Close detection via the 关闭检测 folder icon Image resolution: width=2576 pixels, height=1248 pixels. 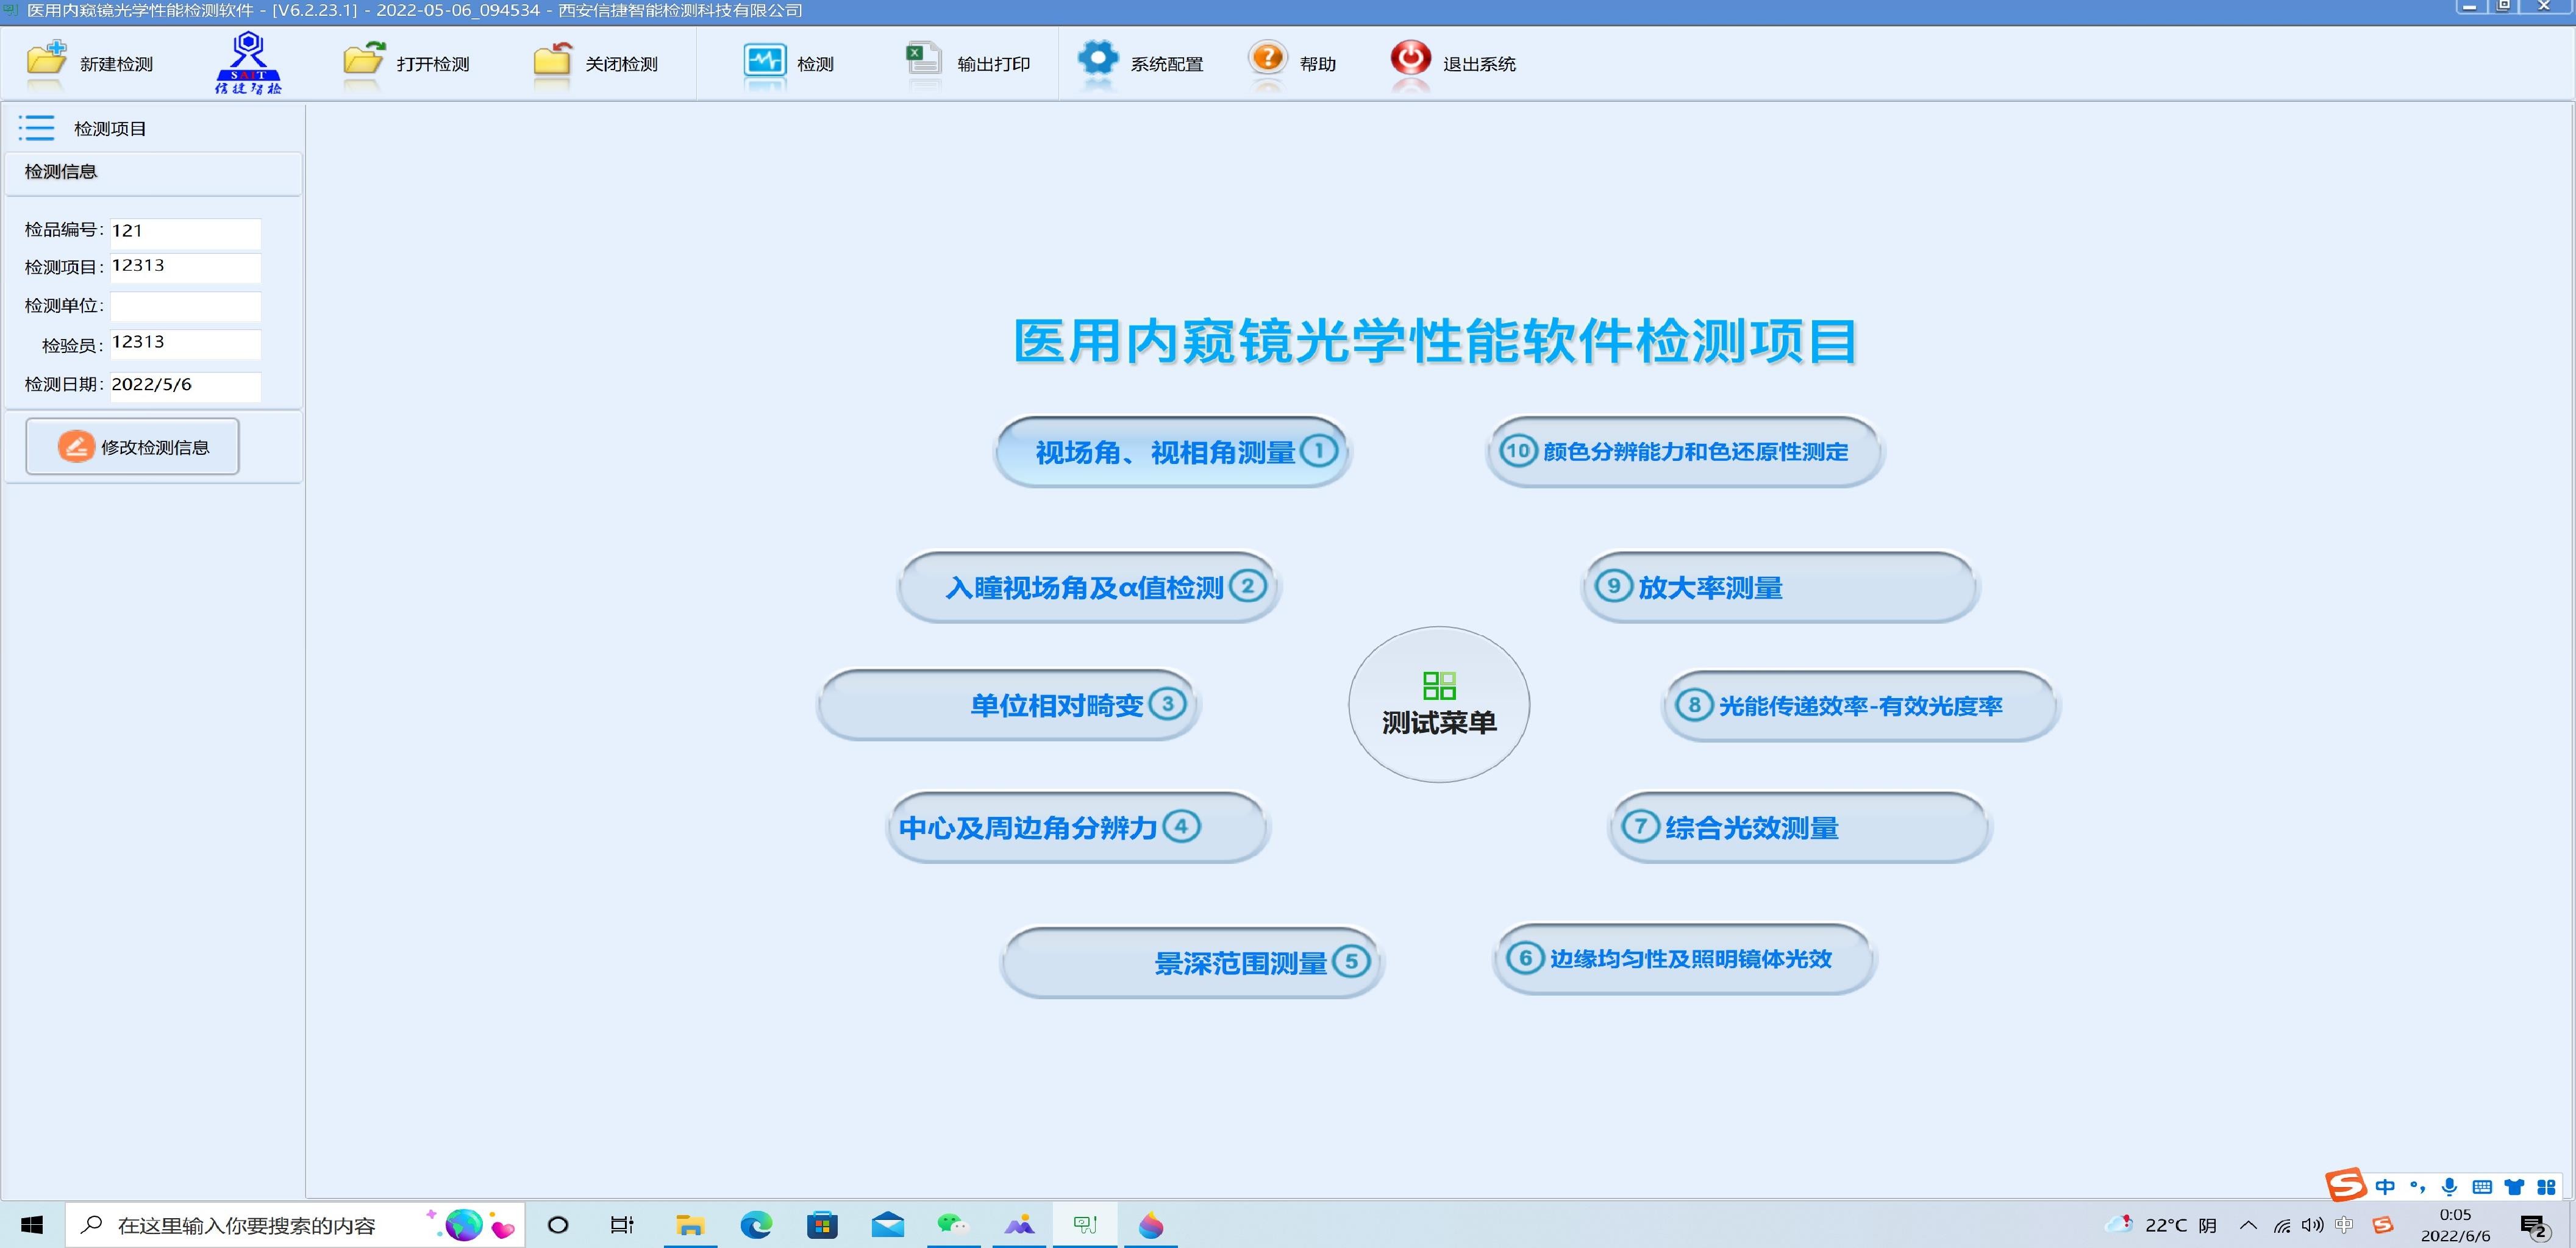coord(553,60)
